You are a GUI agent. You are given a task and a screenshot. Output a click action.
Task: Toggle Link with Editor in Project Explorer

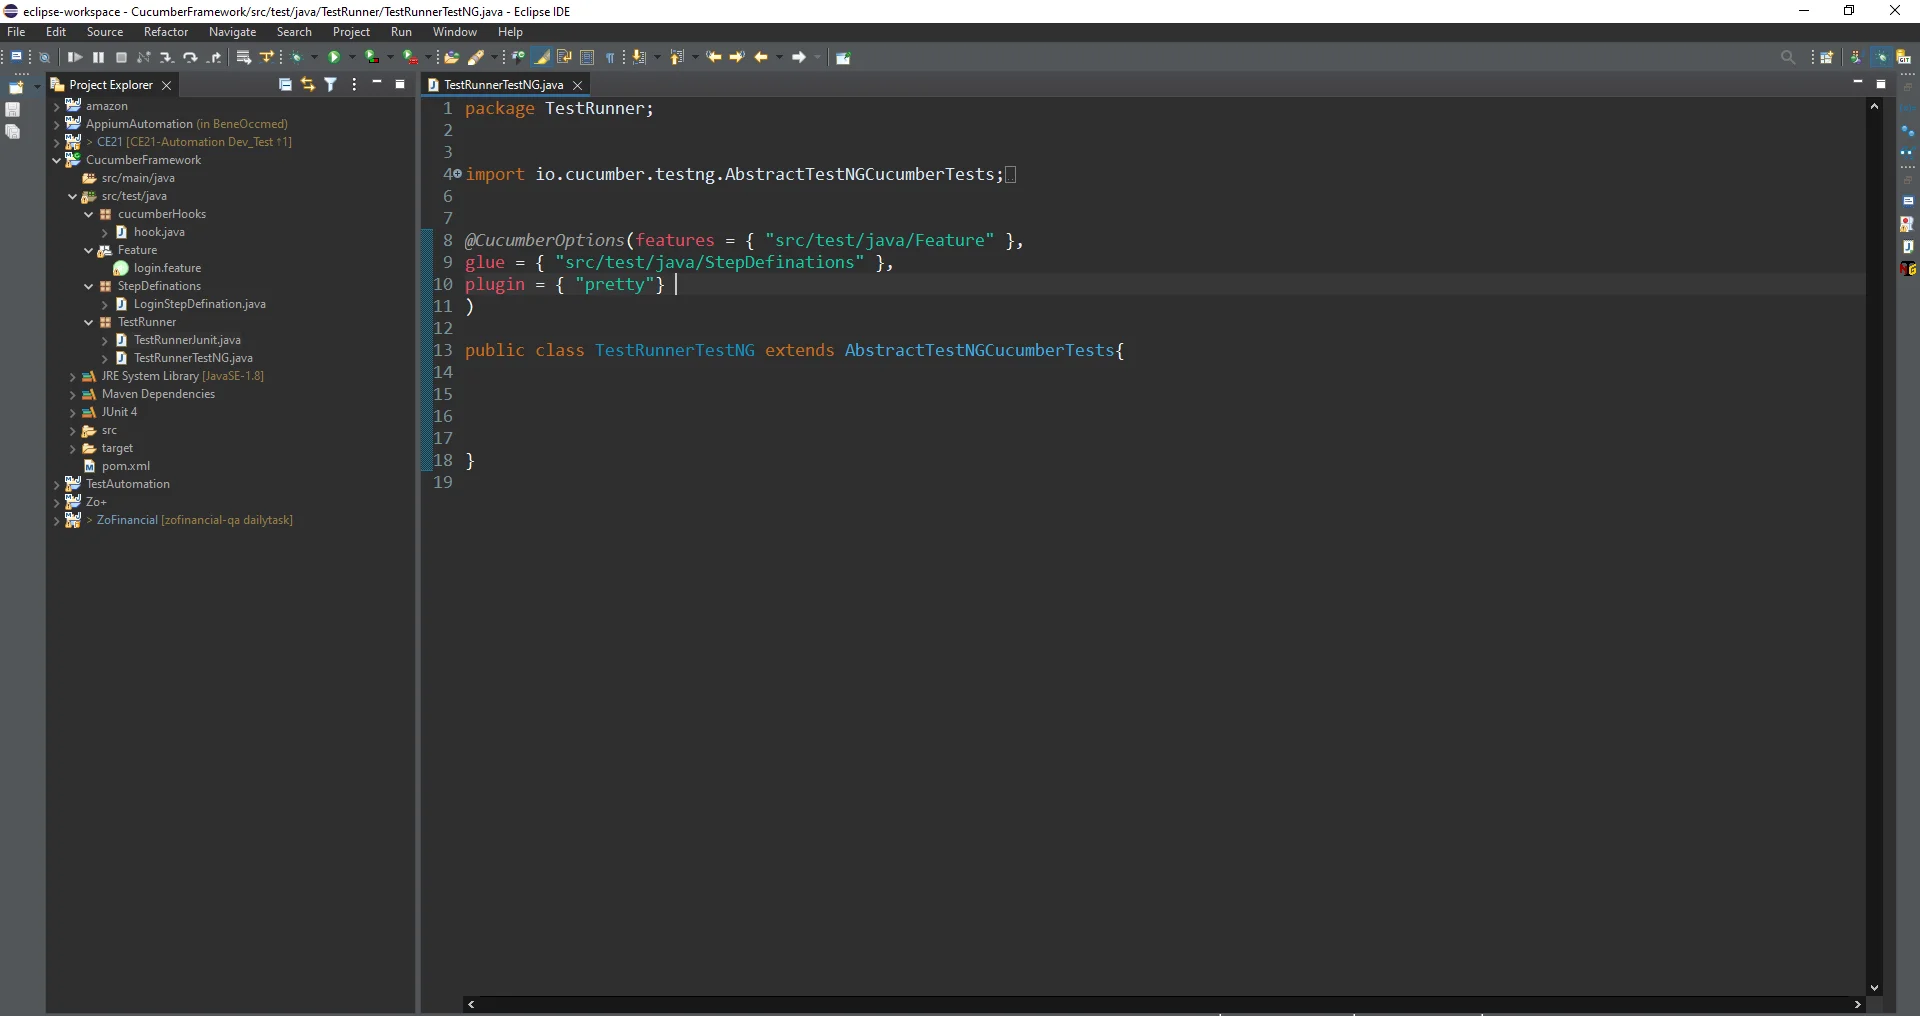pyautogui.click(x=308, y=85)
